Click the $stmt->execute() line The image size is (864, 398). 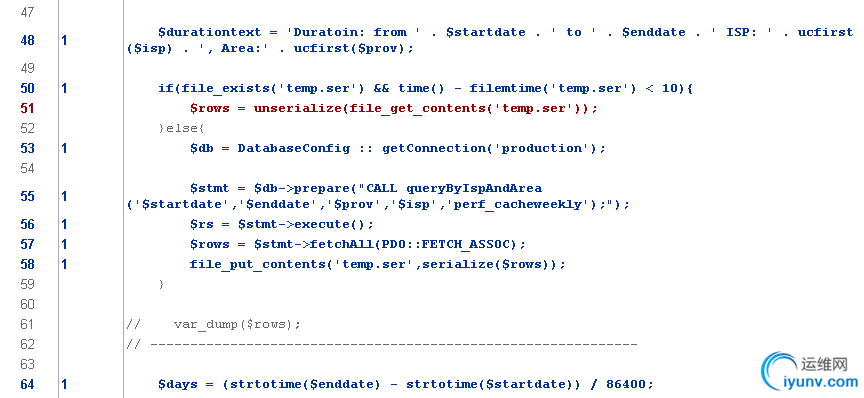click(x=282, y=224)
